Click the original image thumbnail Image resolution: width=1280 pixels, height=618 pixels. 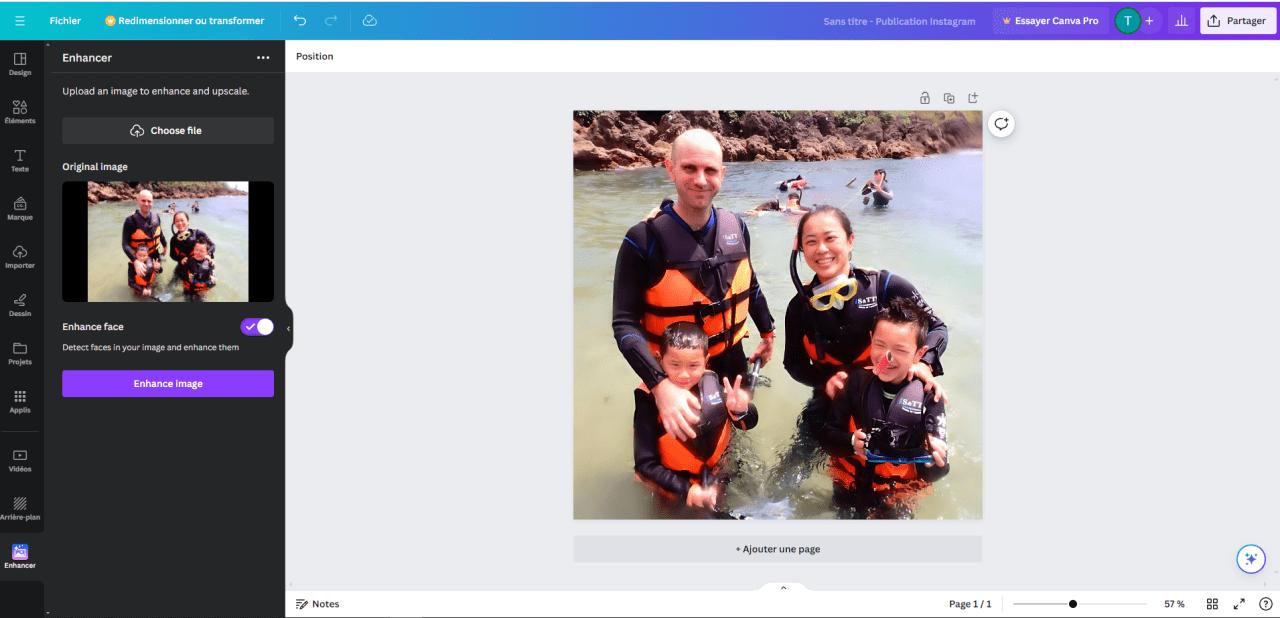pos(168,241)
